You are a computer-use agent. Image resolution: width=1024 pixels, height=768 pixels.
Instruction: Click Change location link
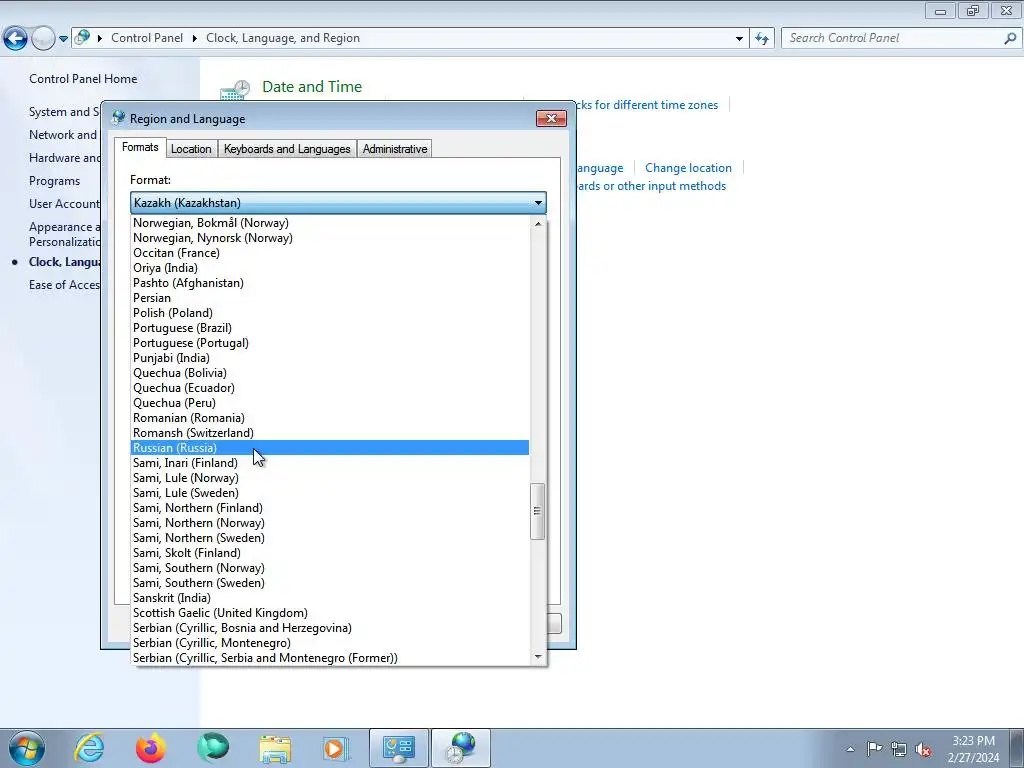point(688,168)
